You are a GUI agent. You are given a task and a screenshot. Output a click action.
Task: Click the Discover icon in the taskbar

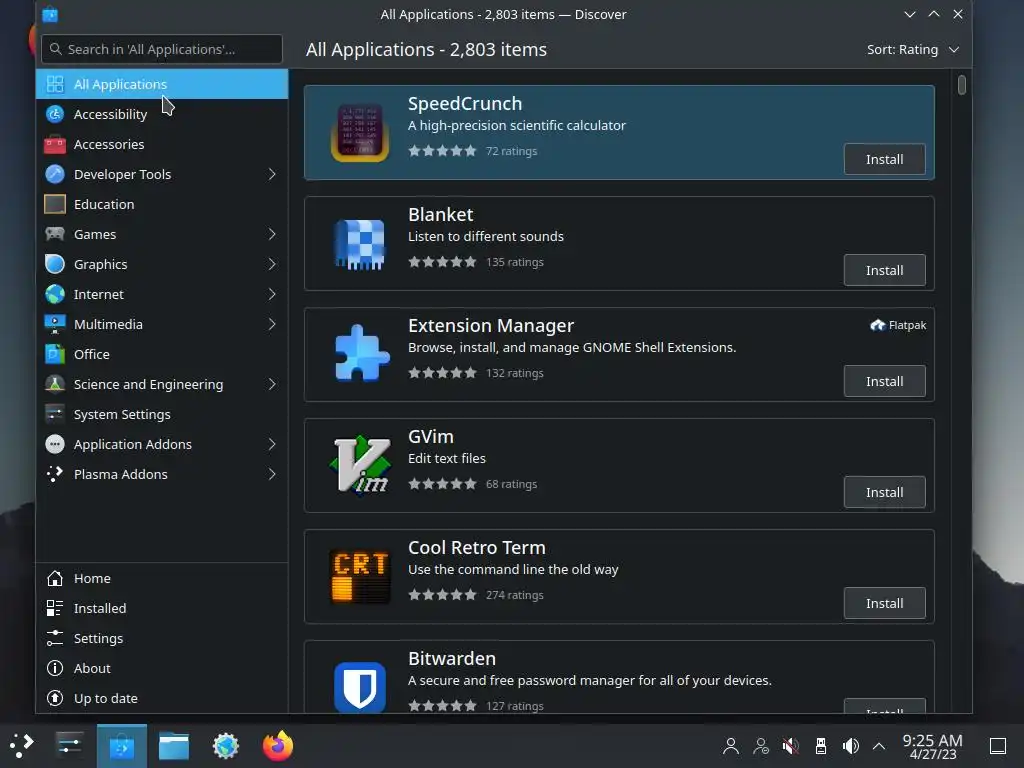(122, 746)
